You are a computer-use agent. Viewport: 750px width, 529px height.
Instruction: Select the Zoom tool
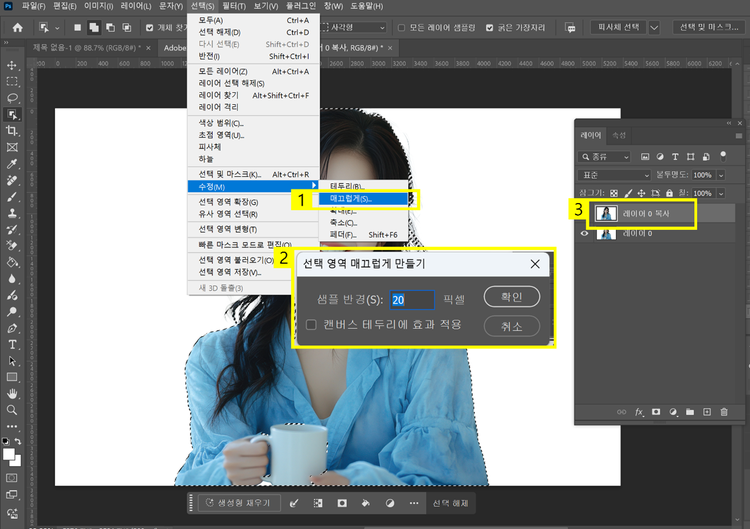coord(12,410)
